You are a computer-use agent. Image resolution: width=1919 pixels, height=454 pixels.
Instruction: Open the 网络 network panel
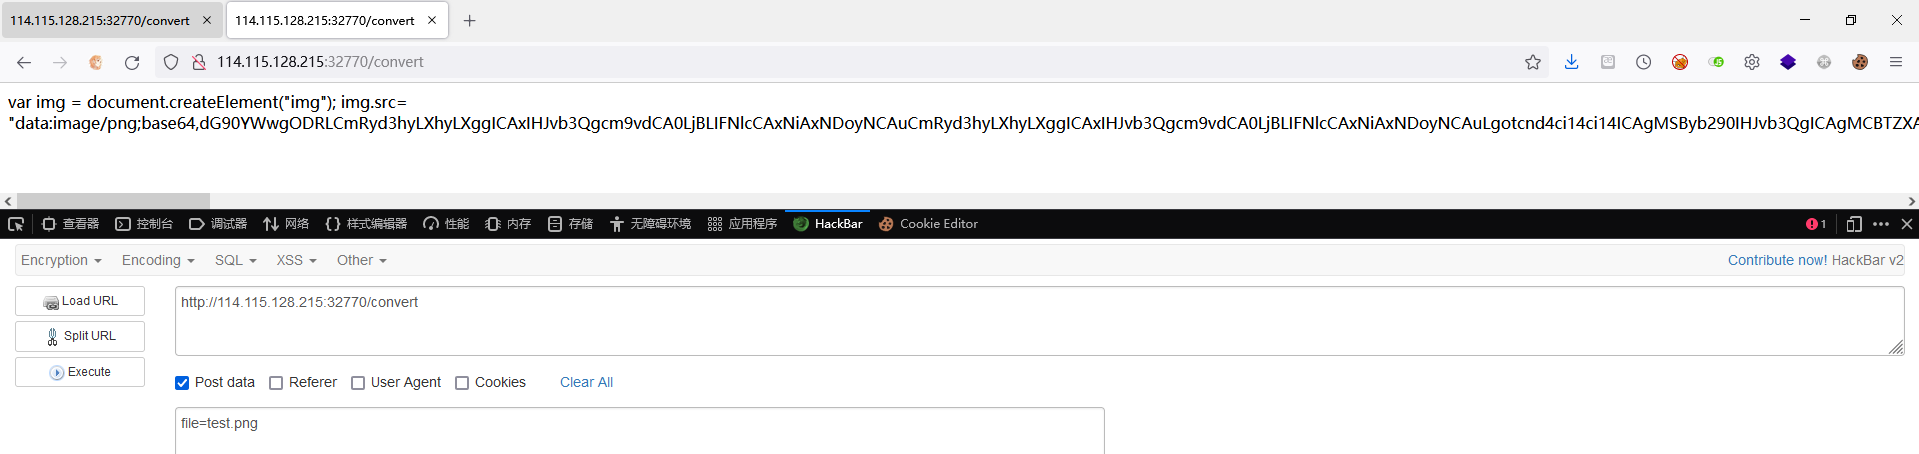286,224
